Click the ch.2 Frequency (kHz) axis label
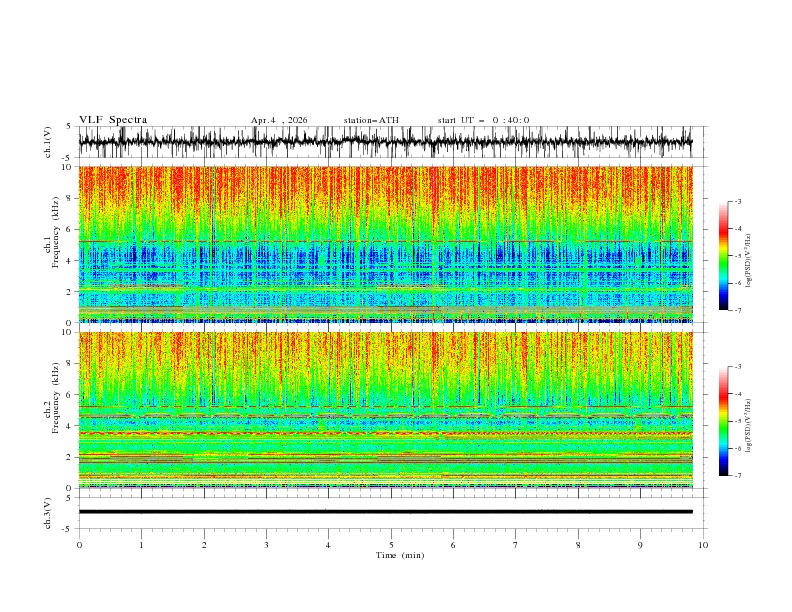792x612 pixels. (52, 397)
